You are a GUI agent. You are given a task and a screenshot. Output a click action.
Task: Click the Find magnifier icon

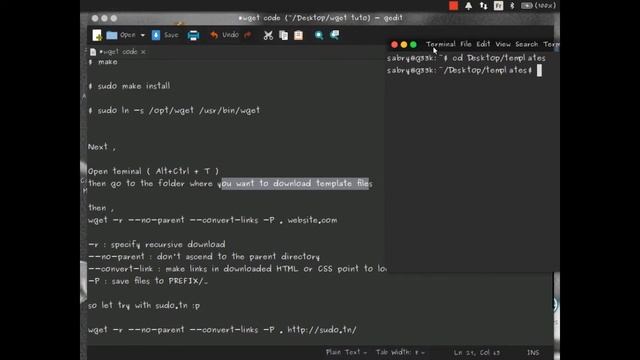coord(319,36)
